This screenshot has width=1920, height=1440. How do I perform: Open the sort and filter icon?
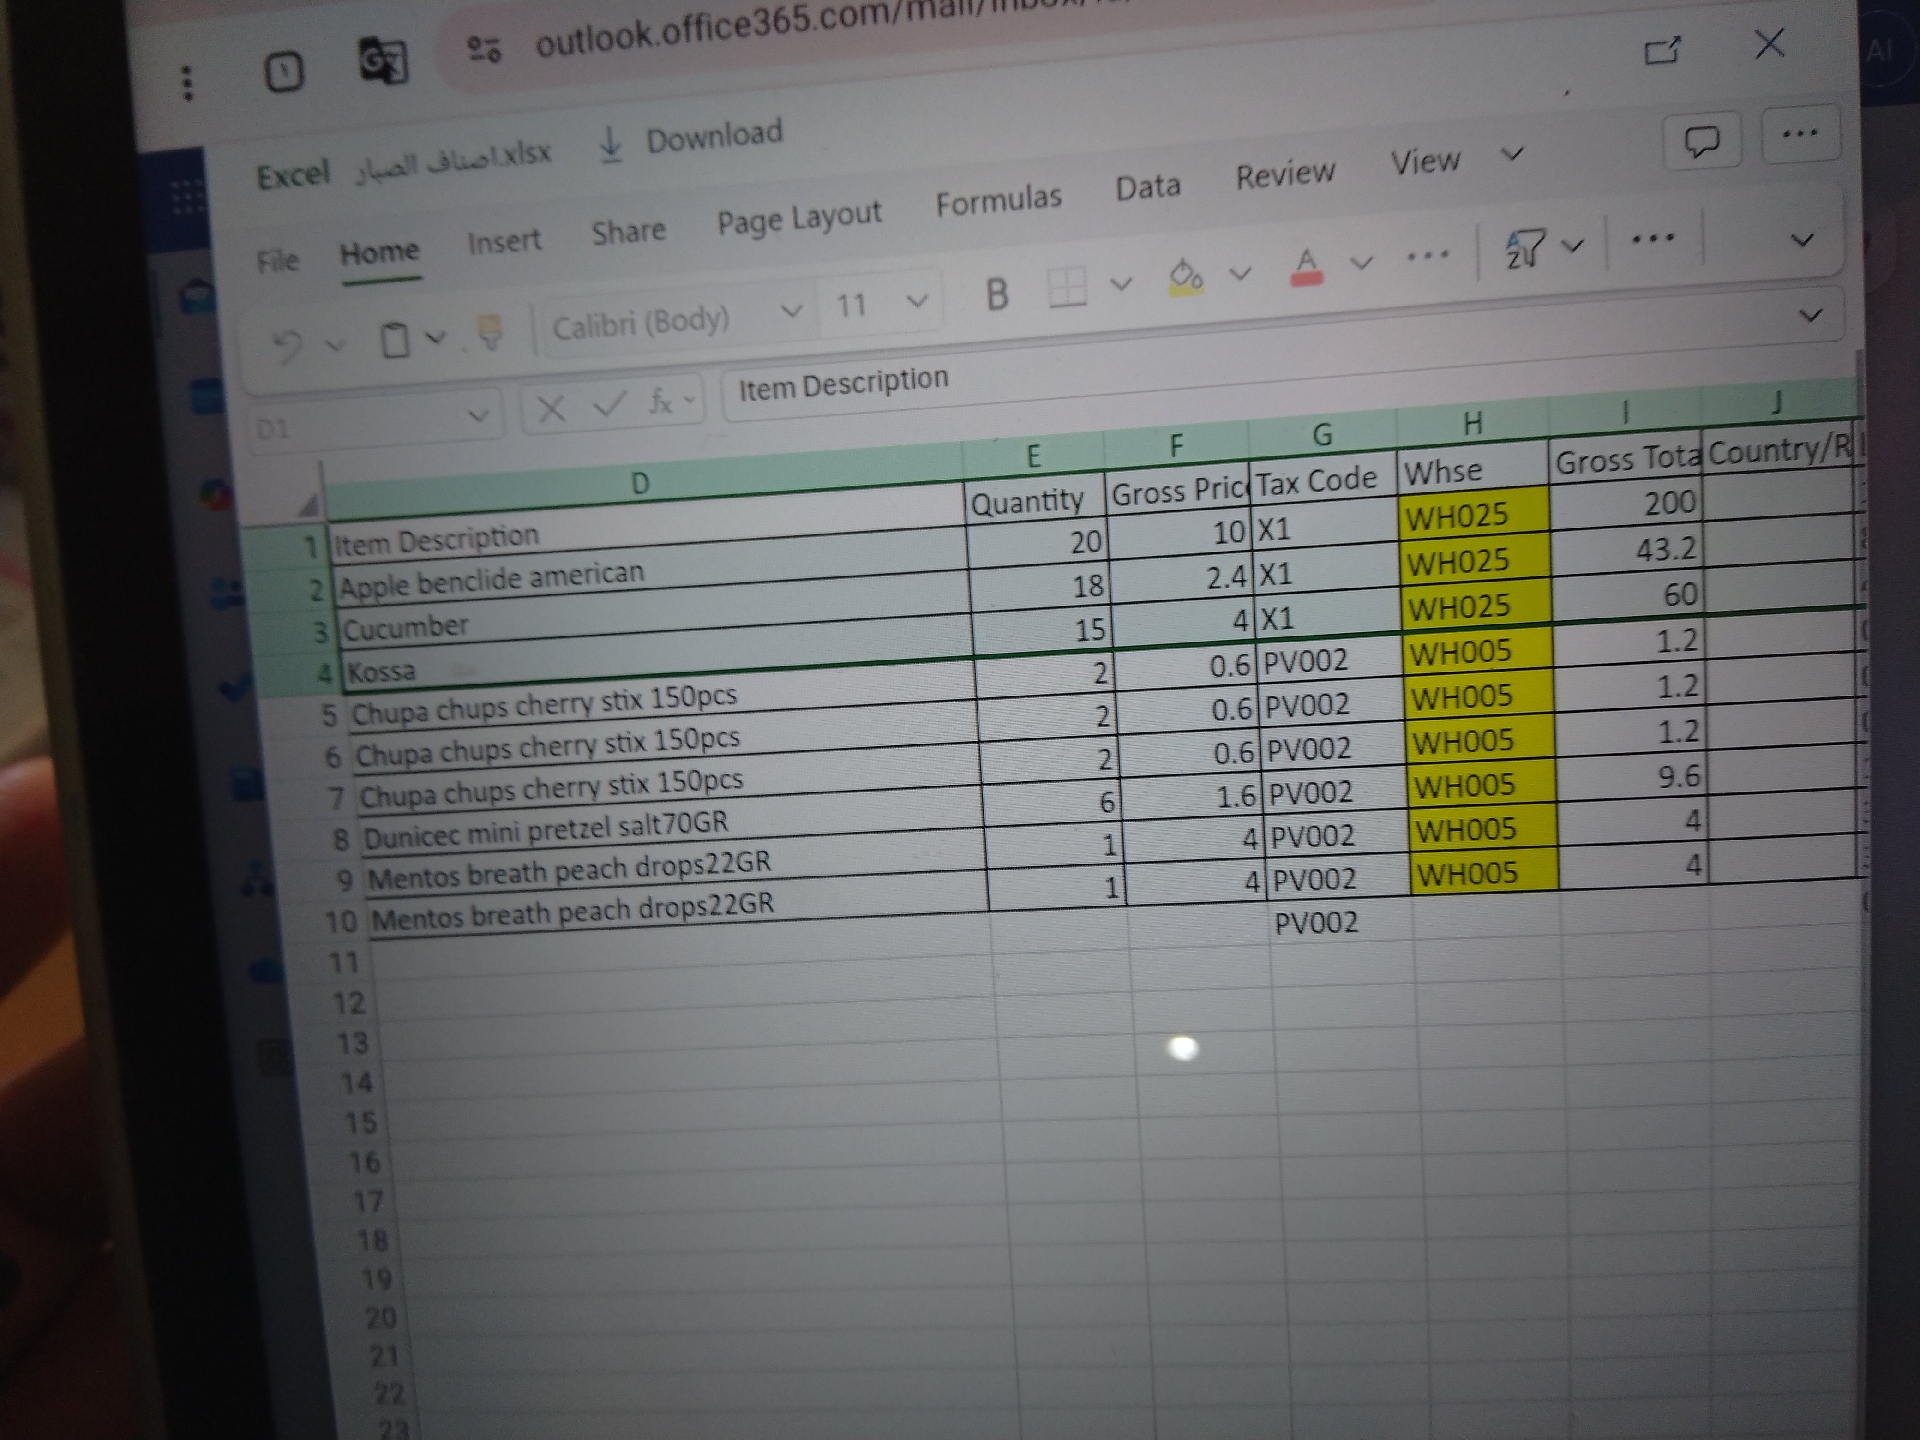pyautogui.click(x=1525, y=249)
